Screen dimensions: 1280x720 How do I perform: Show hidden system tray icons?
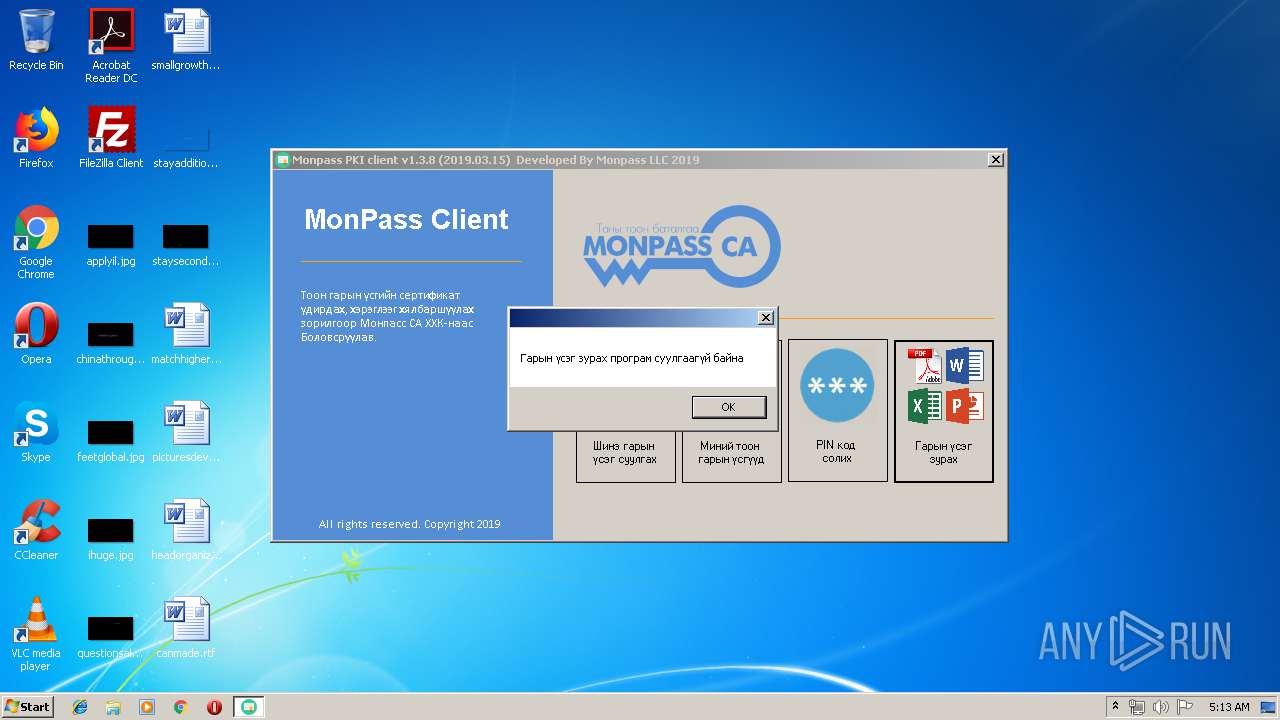coord(1115,707)
